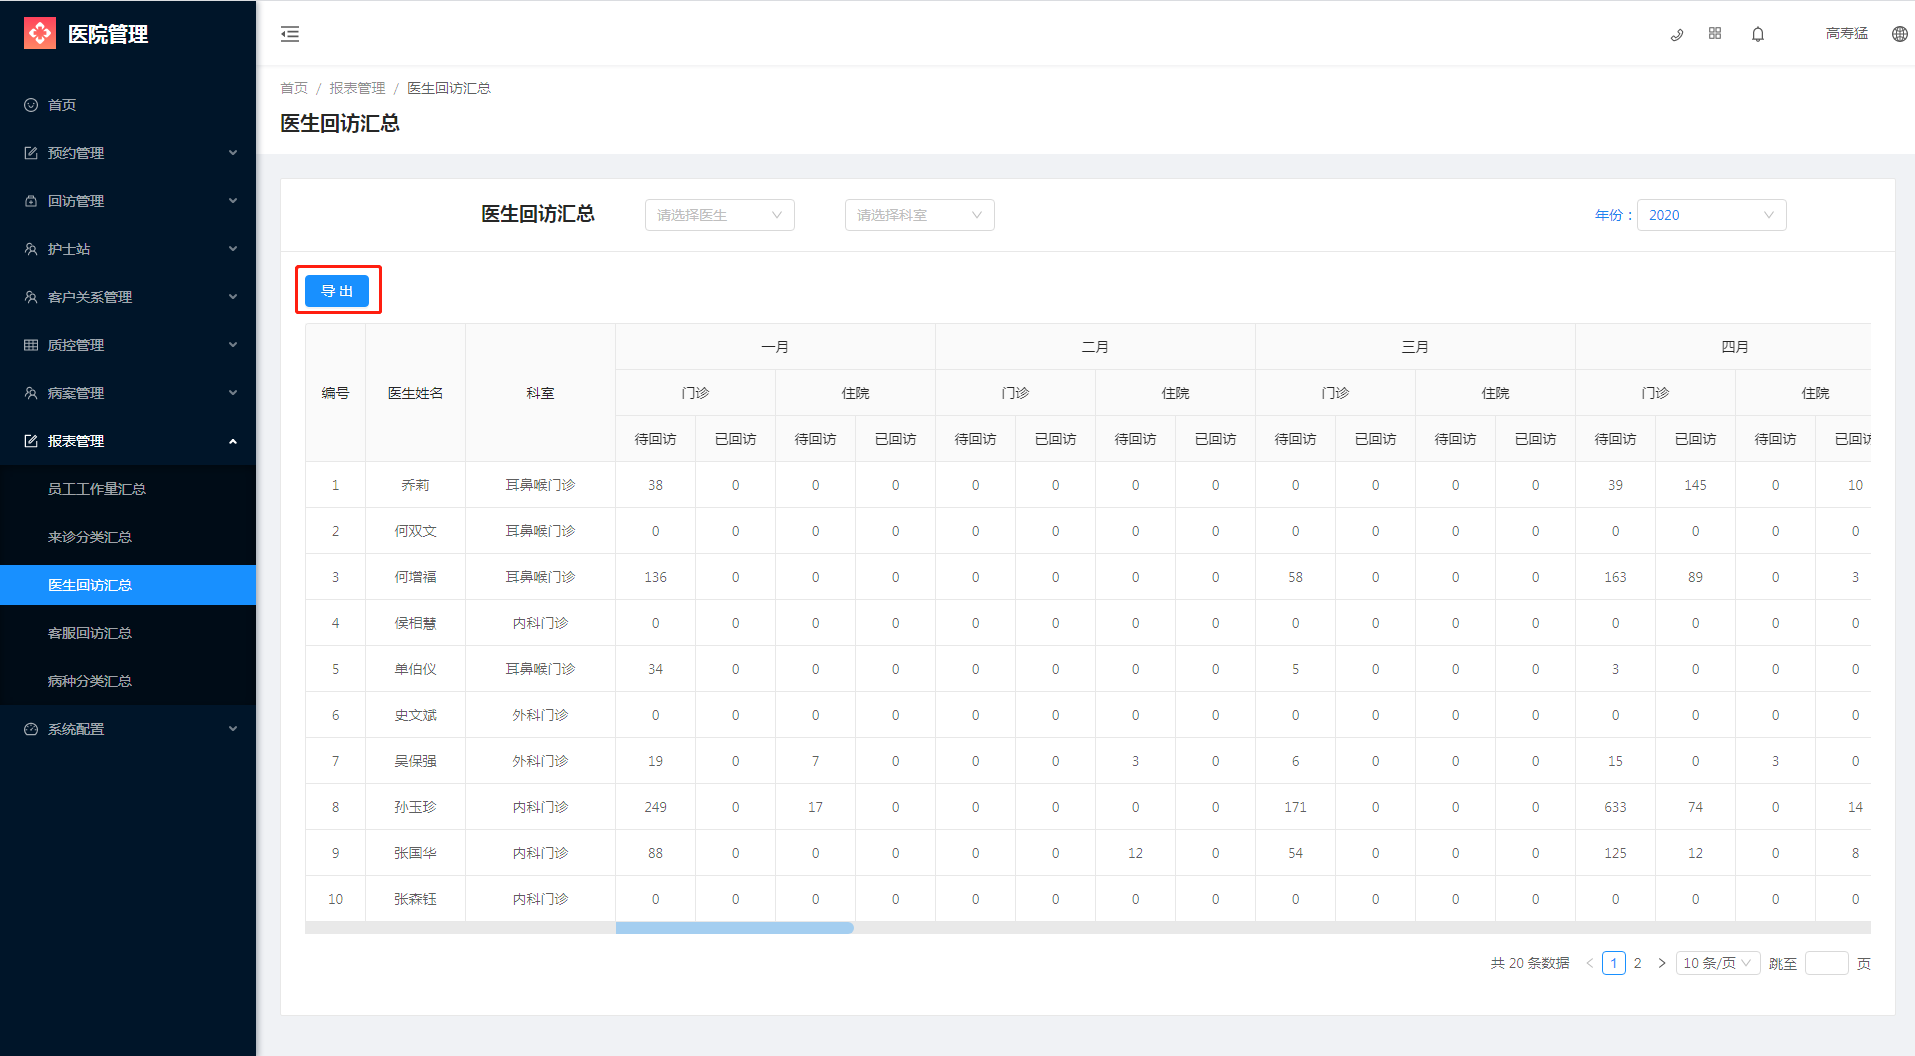The image size is (1915, 1056).
Task: Click the 护士站 person icon
Action: (31, 249)
